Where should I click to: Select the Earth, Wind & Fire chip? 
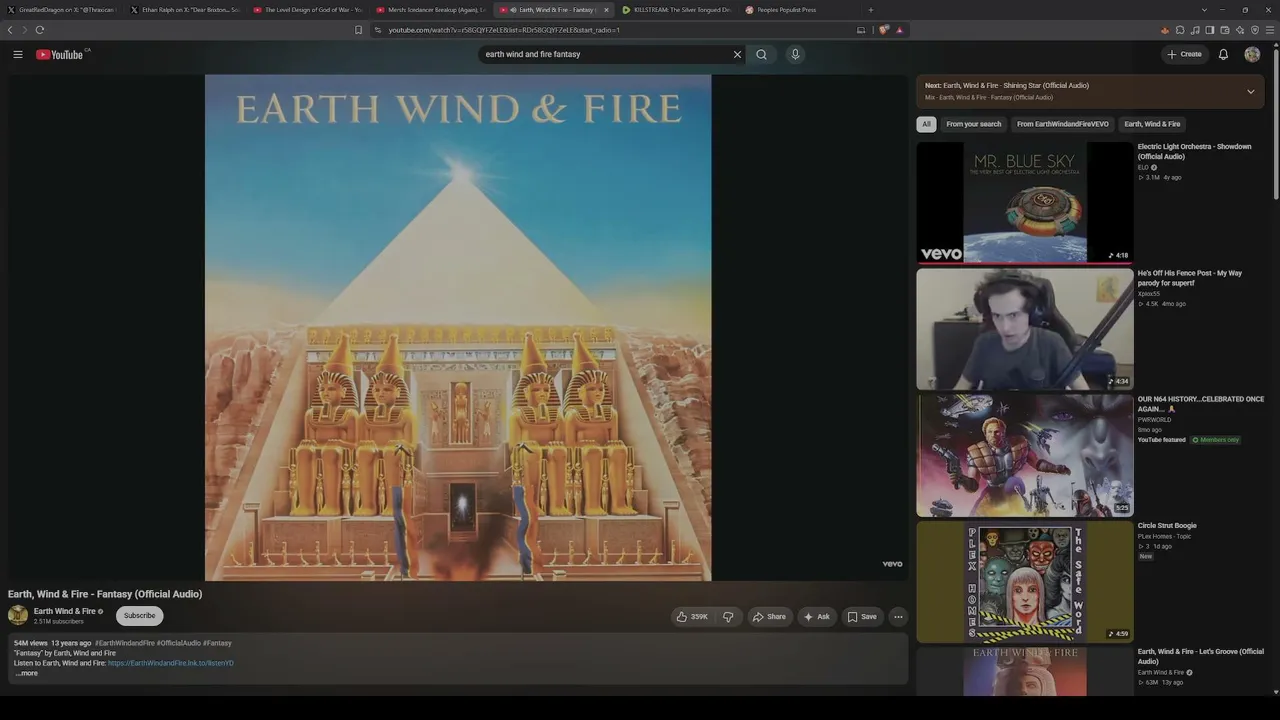point(1152,124)
